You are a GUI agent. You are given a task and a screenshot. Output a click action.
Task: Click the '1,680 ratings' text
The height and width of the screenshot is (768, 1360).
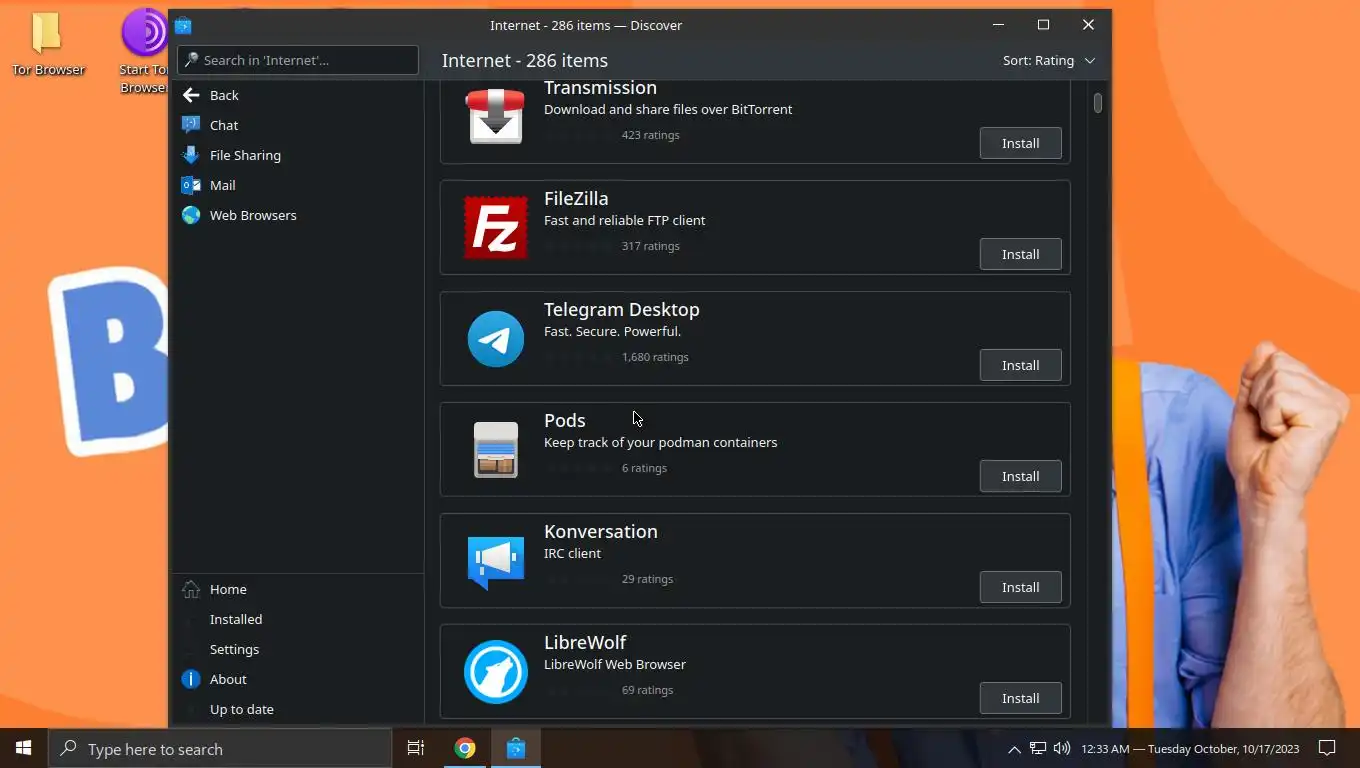coord(655,357)
